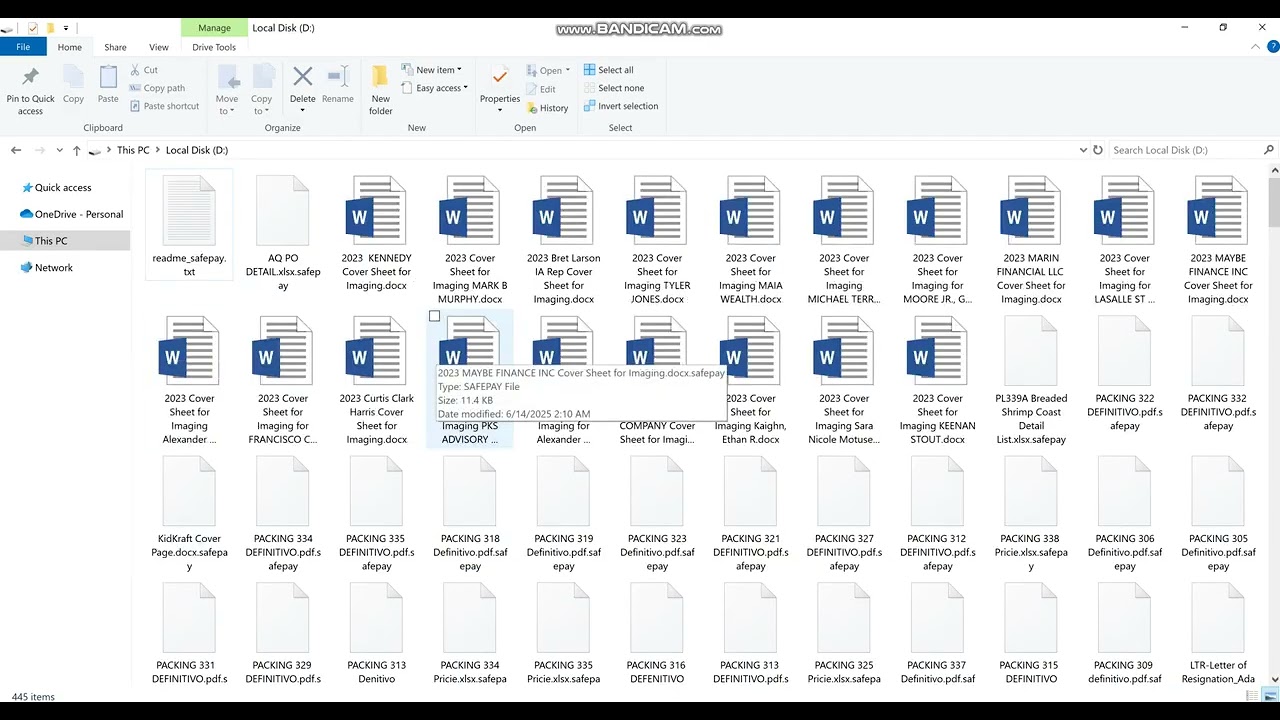This screenshot has height=720, width=1280.
Task: Select readme_safepay.txt file
Action: (189, 226)
